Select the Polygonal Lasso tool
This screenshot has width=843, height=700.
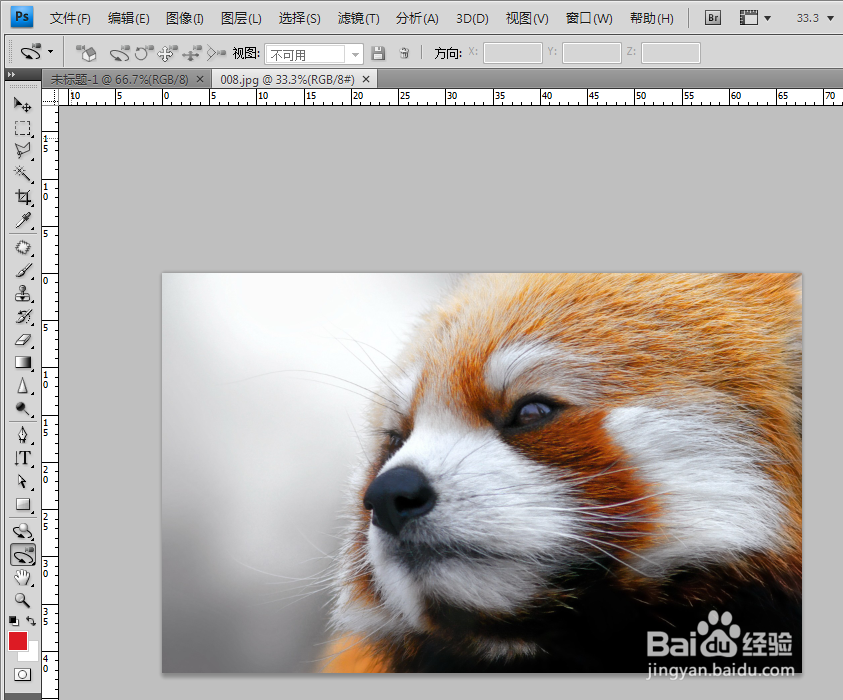pyautogui.click(x=23, y=151)
